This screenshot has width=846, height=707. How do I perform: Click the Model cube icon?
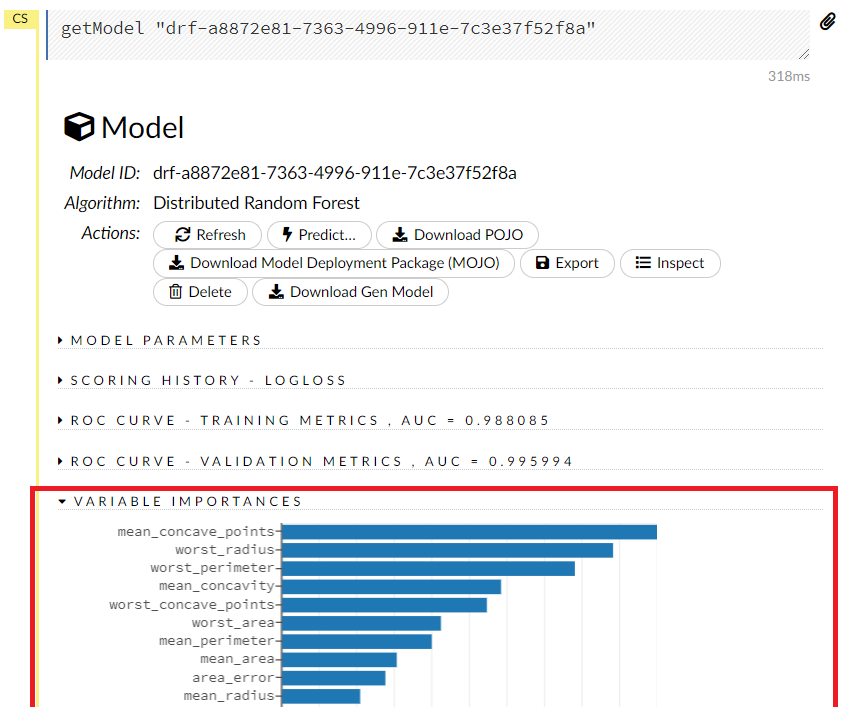pos(79,127)
